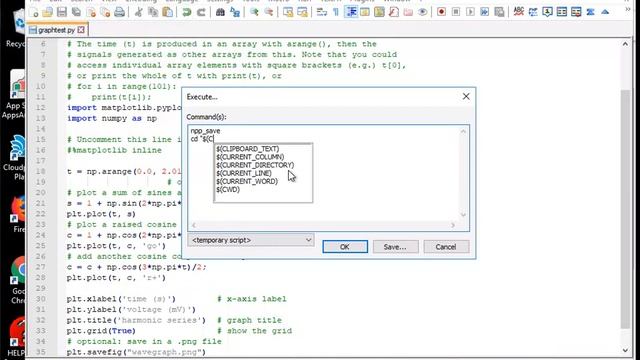Click the blue up-triangle toolbar icon
The height and width of the screenshot is (360, 640).
coord(605,12)
